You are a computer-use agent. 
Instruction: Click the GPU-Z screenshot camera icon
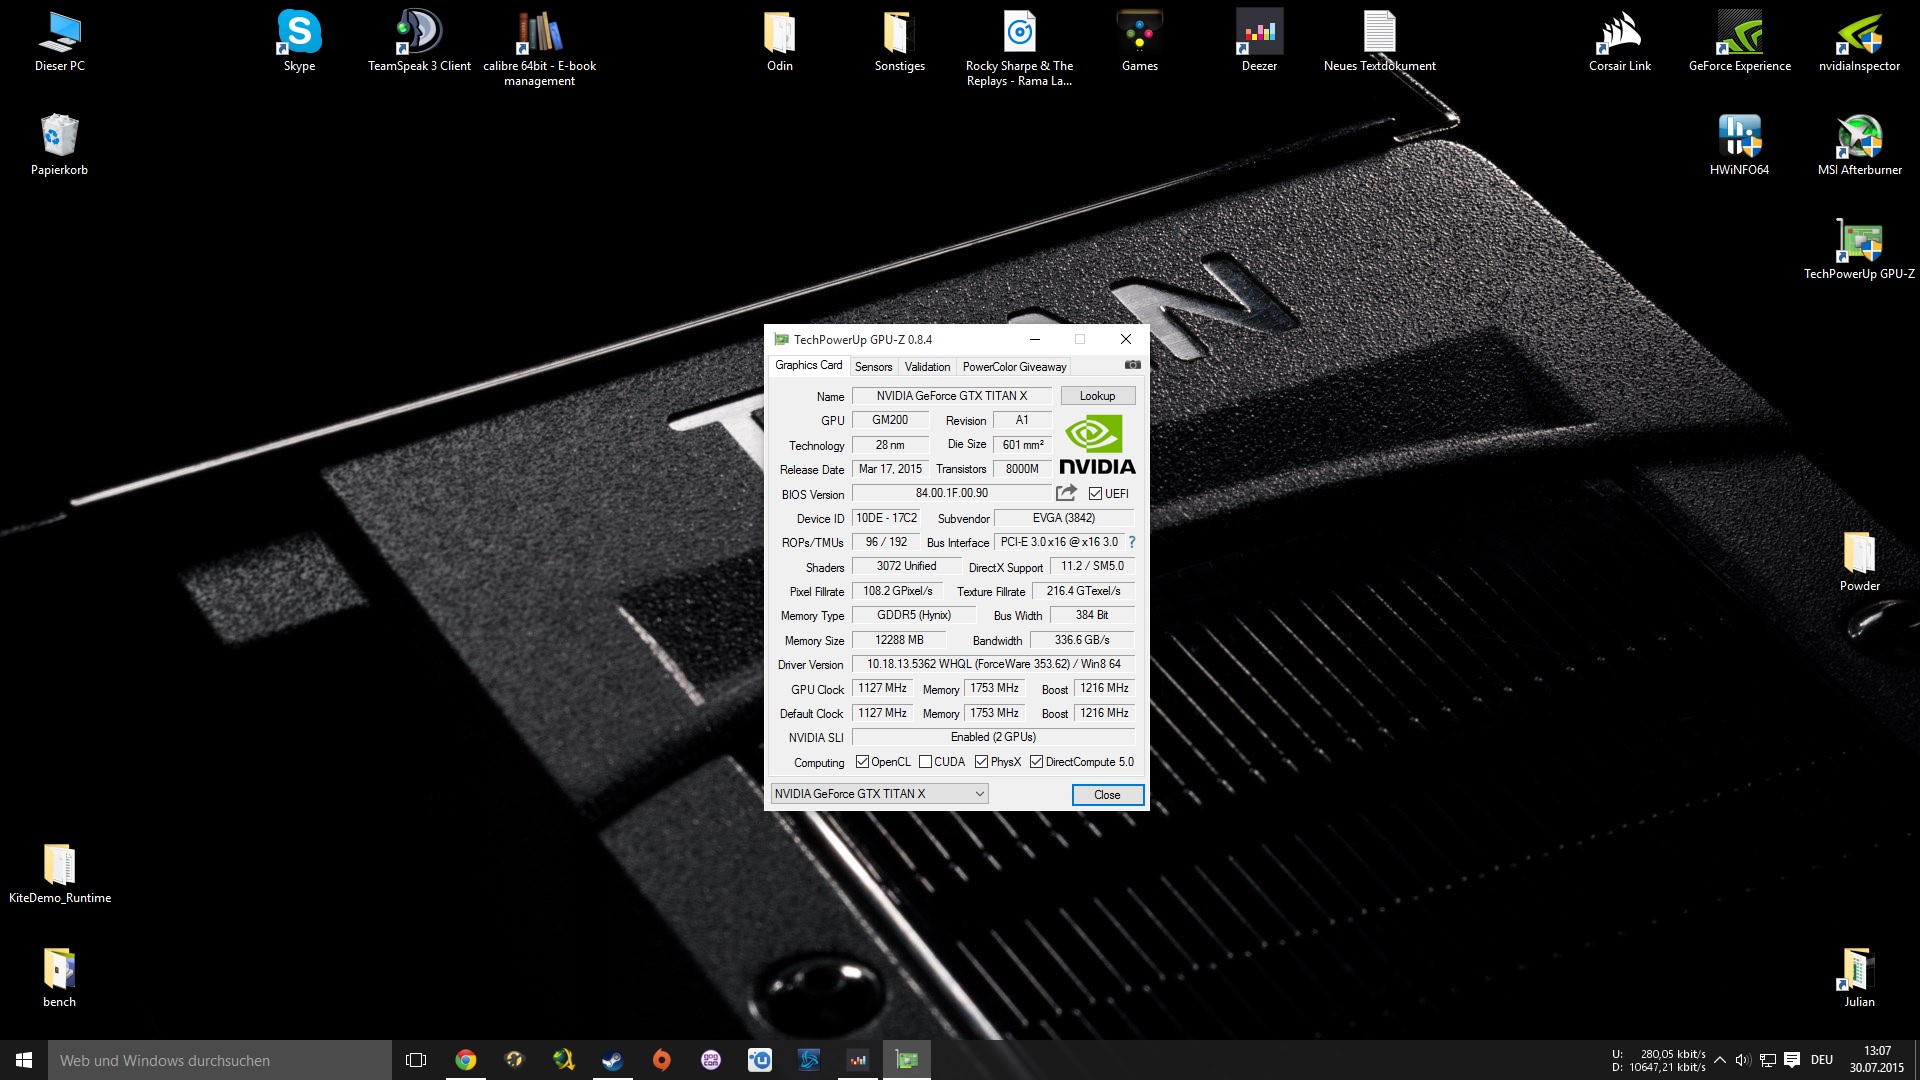[x=1132, y=365]
